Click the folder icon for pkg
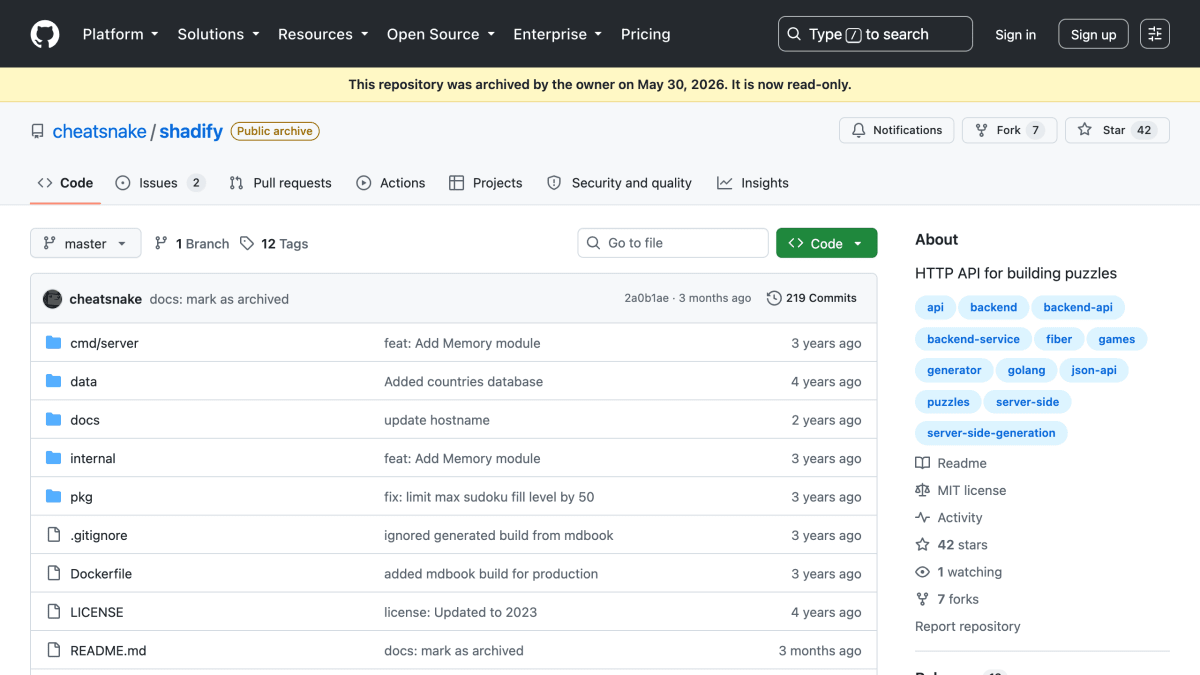 point(54,497)
